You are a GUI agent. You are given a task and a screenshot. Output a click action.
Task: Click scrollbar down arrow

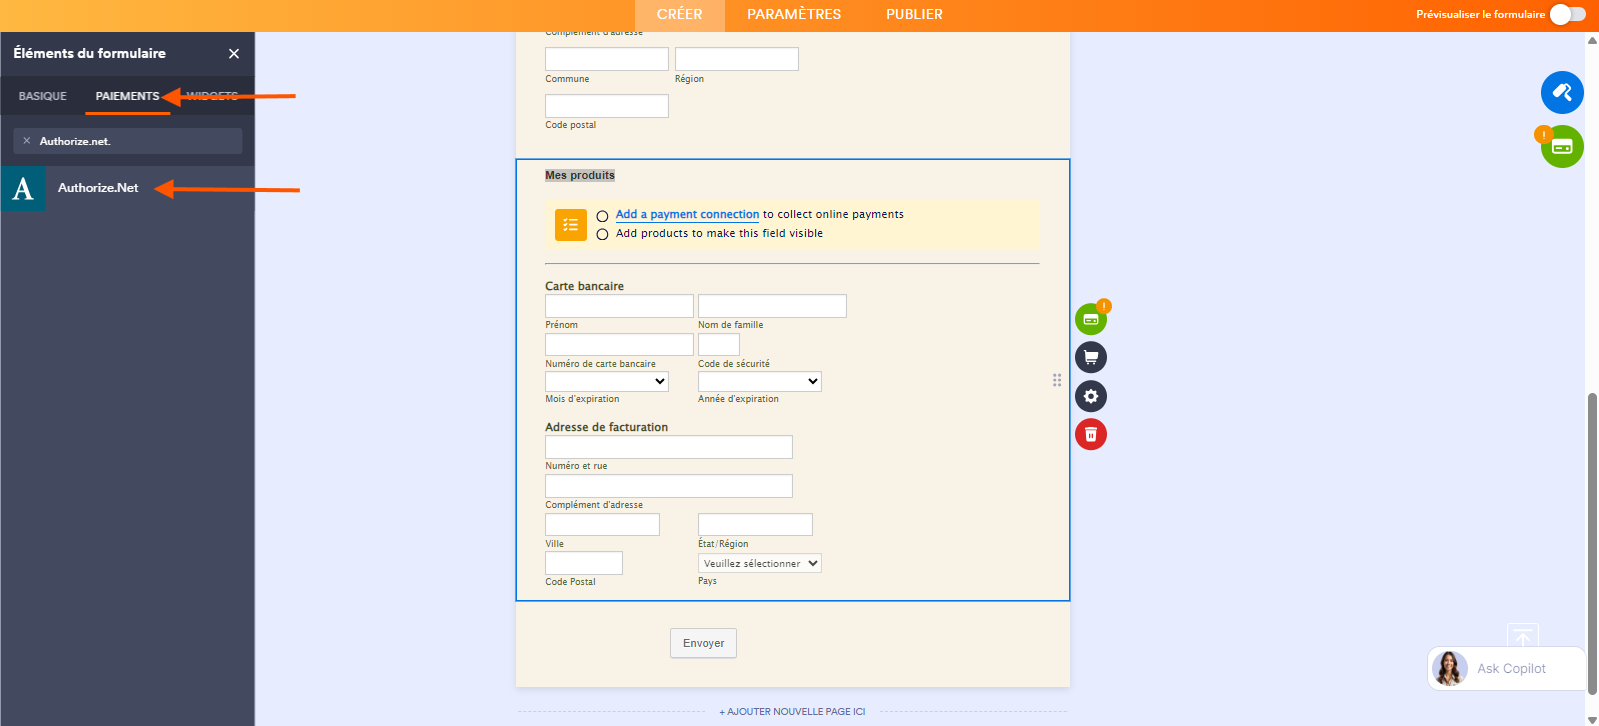pos(1592,719)
